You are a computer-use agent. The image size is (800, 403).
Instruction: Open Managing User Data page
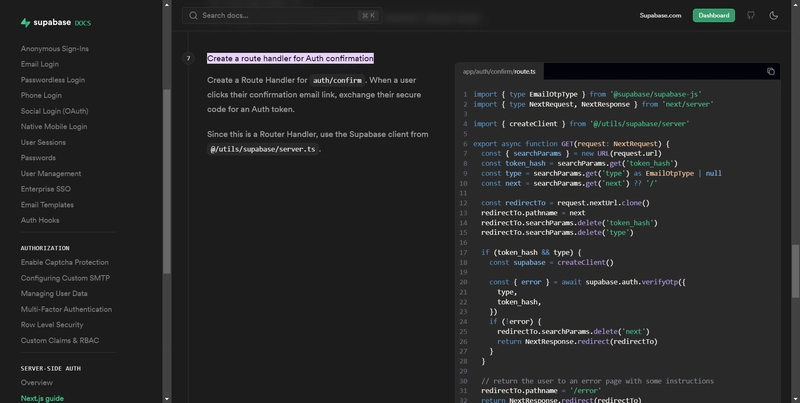(54, 293)
